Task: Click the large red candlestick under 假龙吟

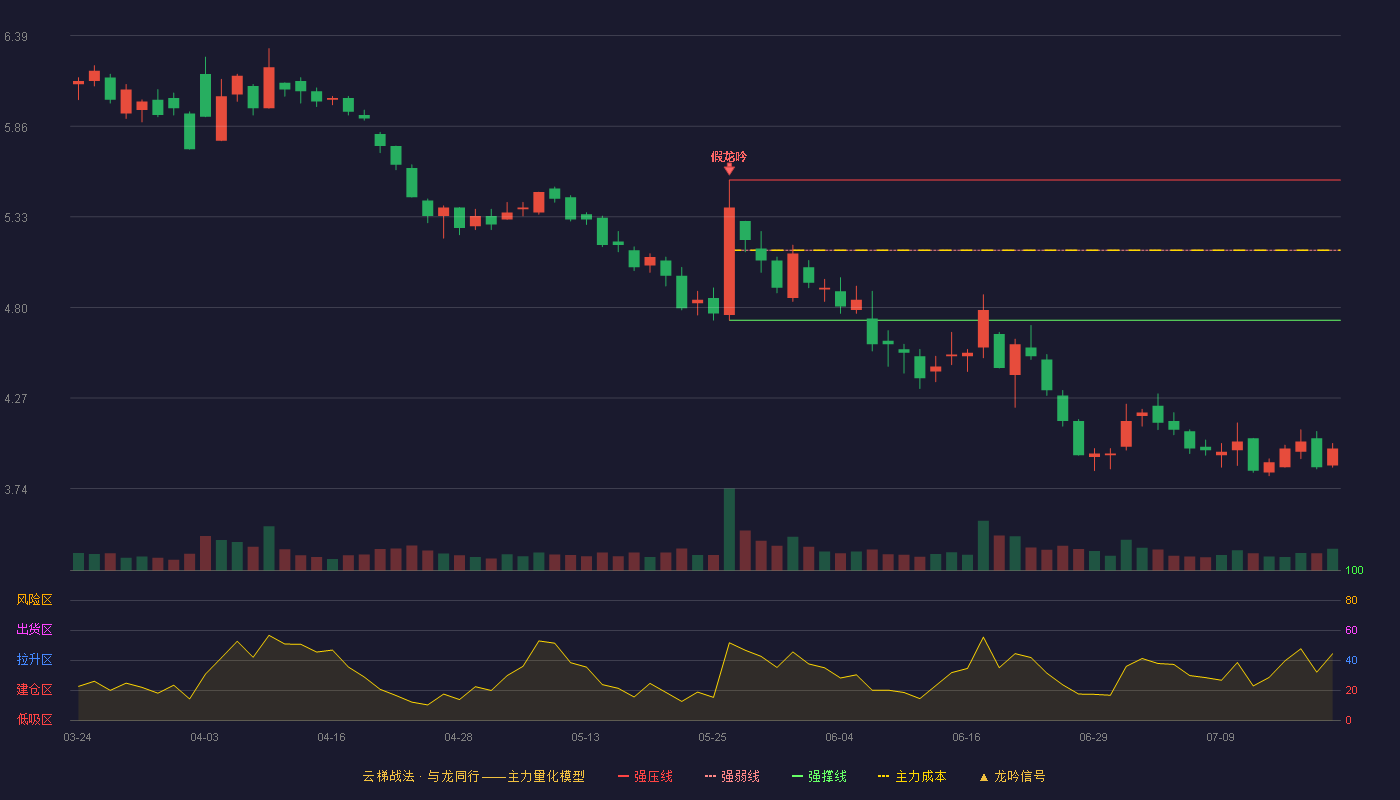Action: (x=729, y=261)
